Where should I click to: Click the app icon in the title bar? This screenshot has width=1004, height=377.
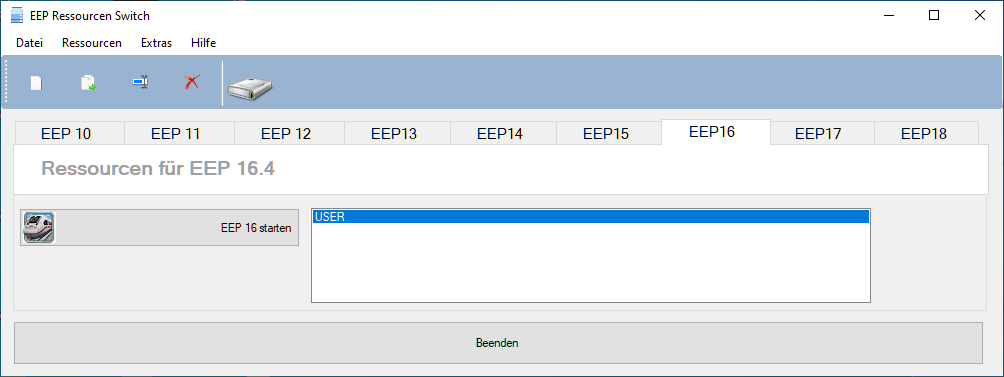pos(17,15)
